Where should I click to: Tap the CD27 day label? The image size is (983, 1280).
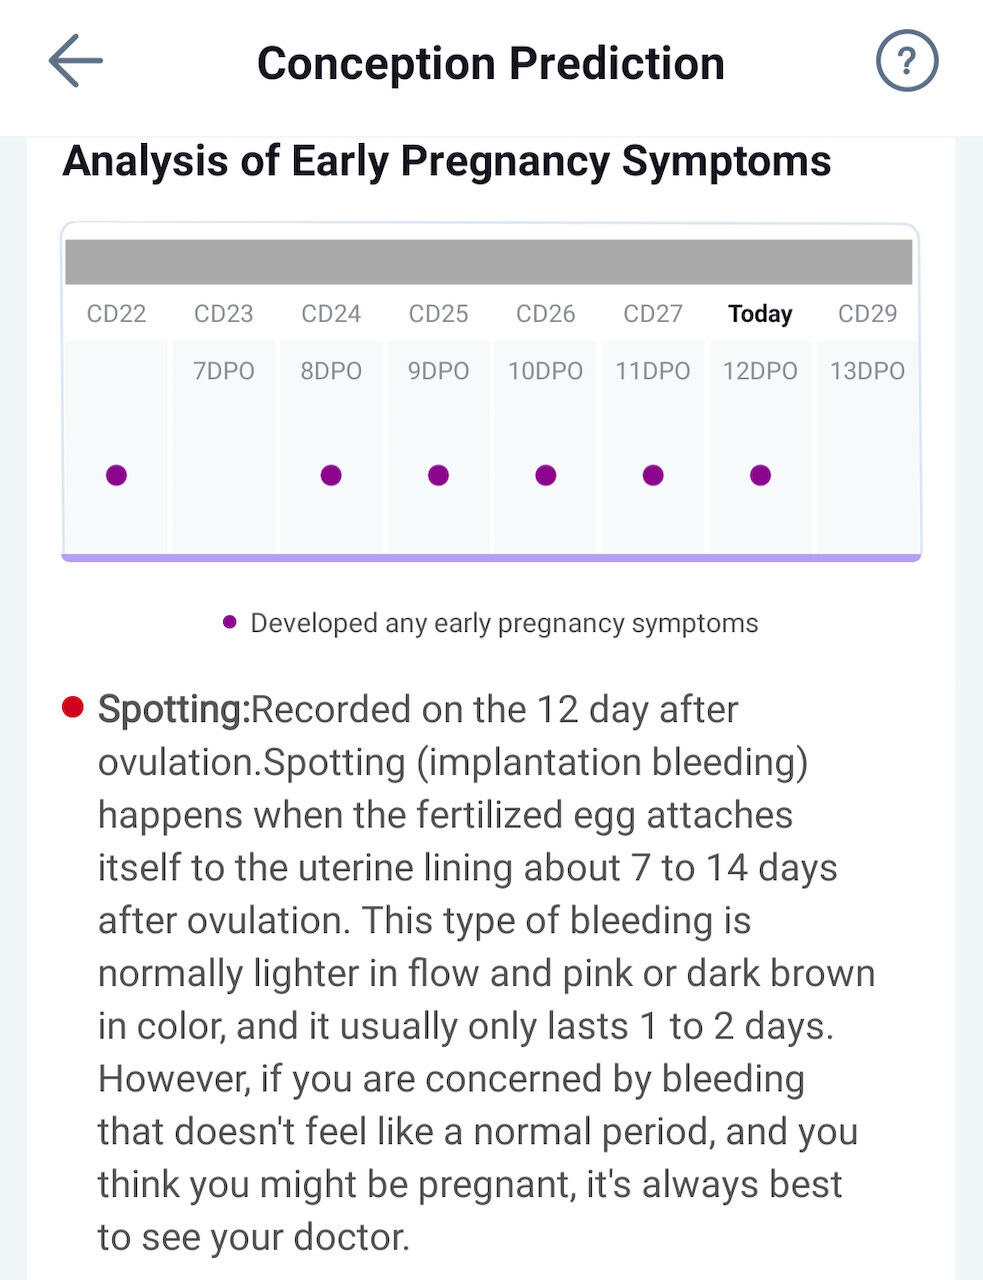pos(653,314)
